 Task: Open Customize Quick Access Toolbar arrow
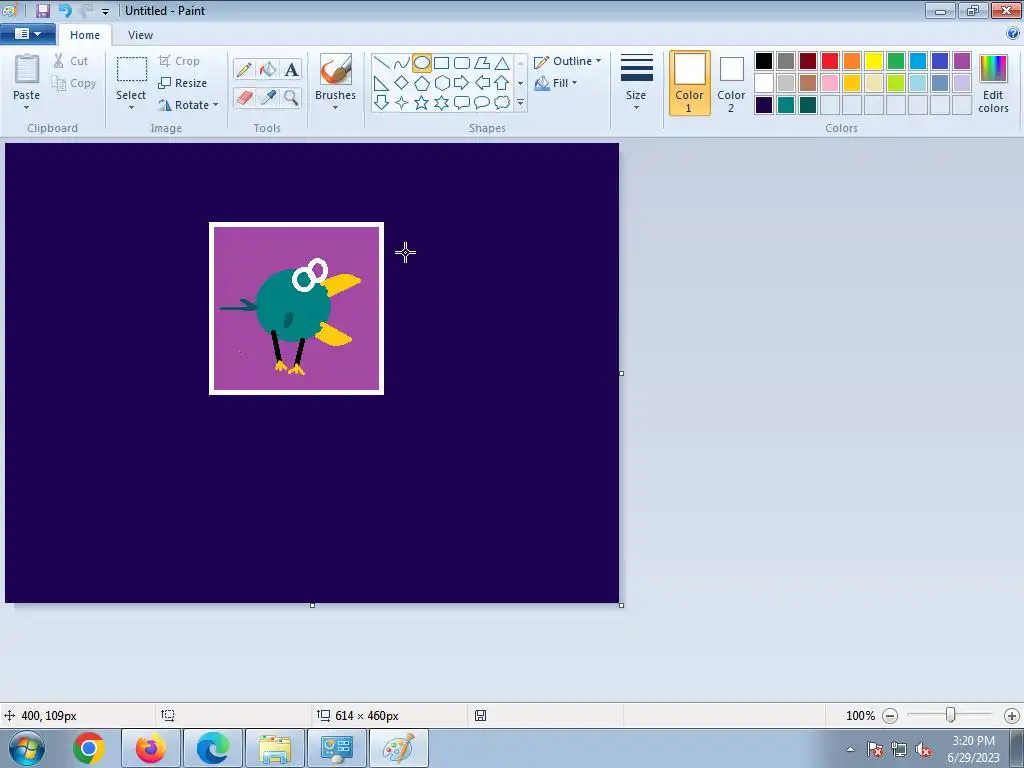tap(105, 11)
